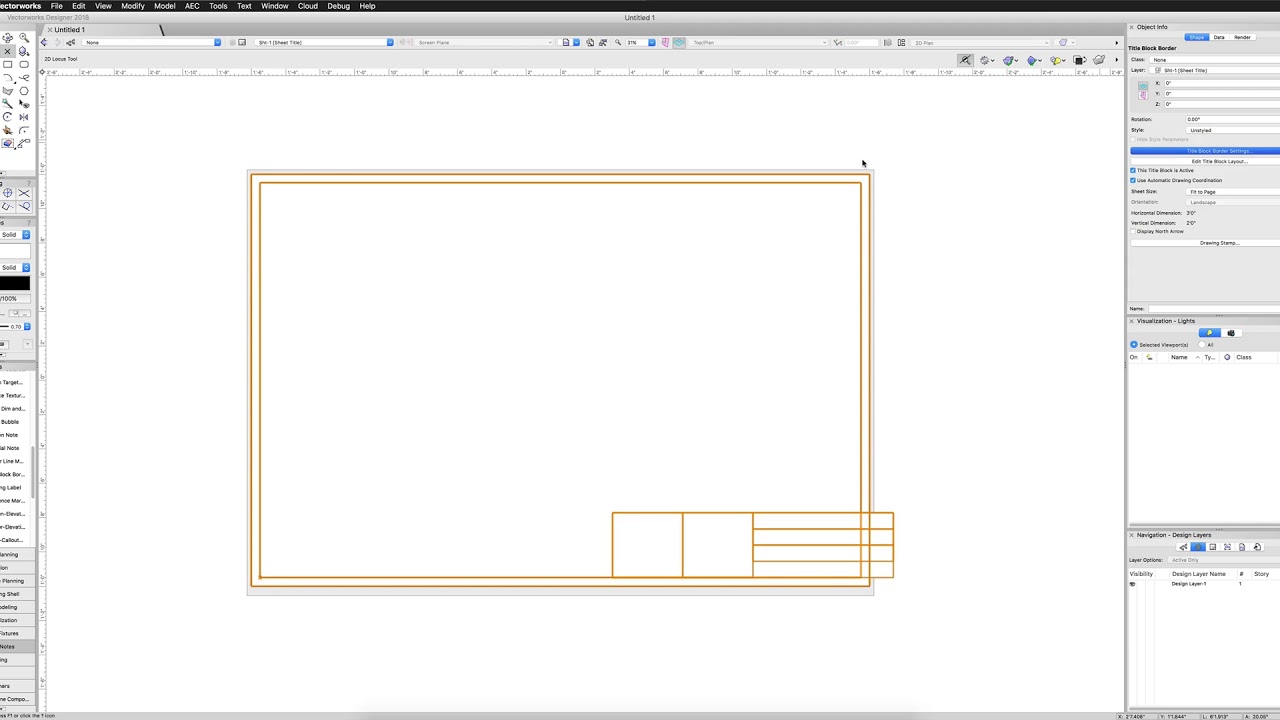
Task: Click the lights tab in Visualization palette
Action: pos(1210,333)
